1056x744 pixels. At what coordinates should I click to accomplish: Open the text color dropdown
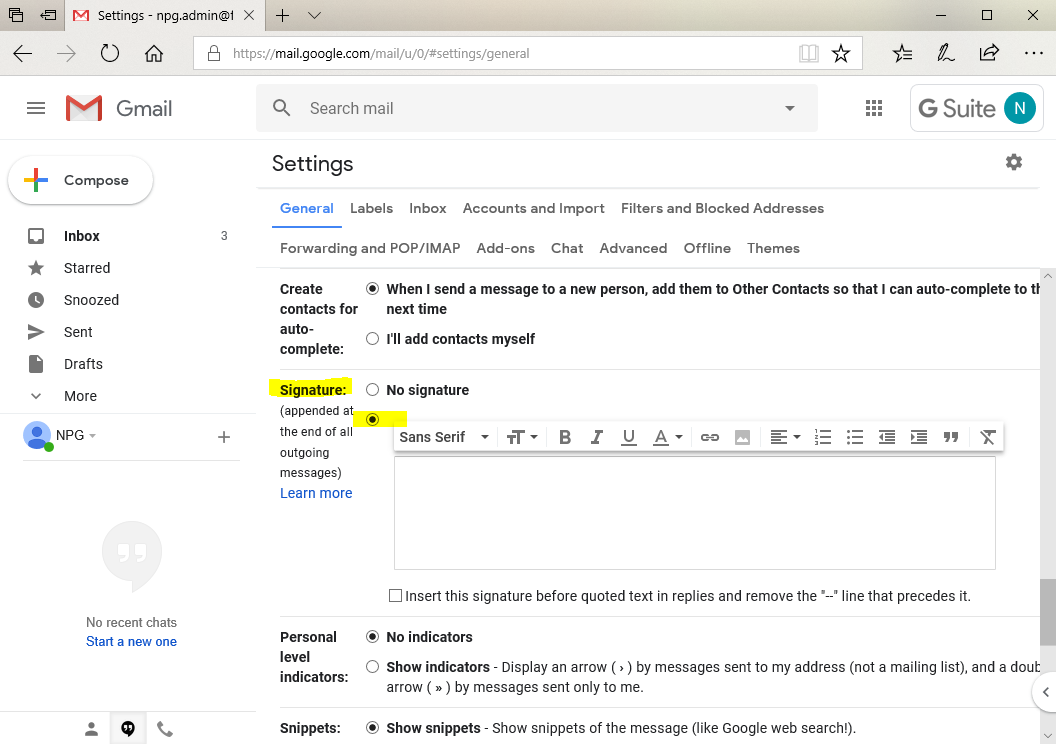(x=668, y=437)
